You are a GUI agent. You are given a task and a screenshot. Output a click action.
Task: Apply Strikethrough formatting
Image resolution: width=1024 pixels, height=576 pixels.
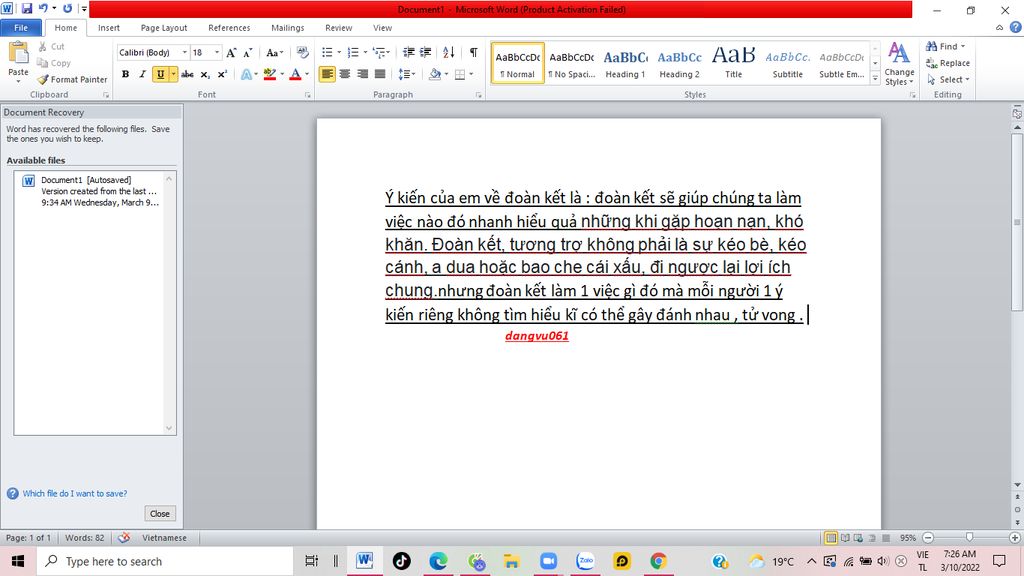(x=187, y=74)
